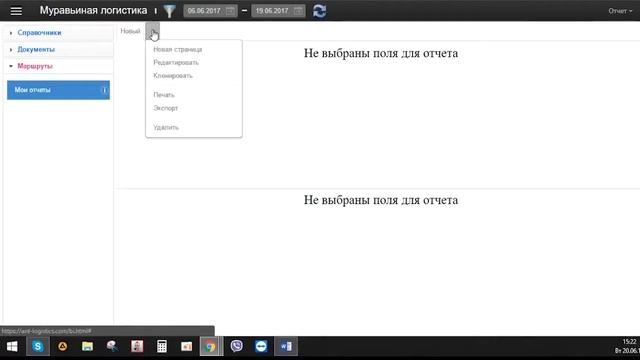
Task: Open the orange triangle app in taskbar
Action: [x=62, y=347]
